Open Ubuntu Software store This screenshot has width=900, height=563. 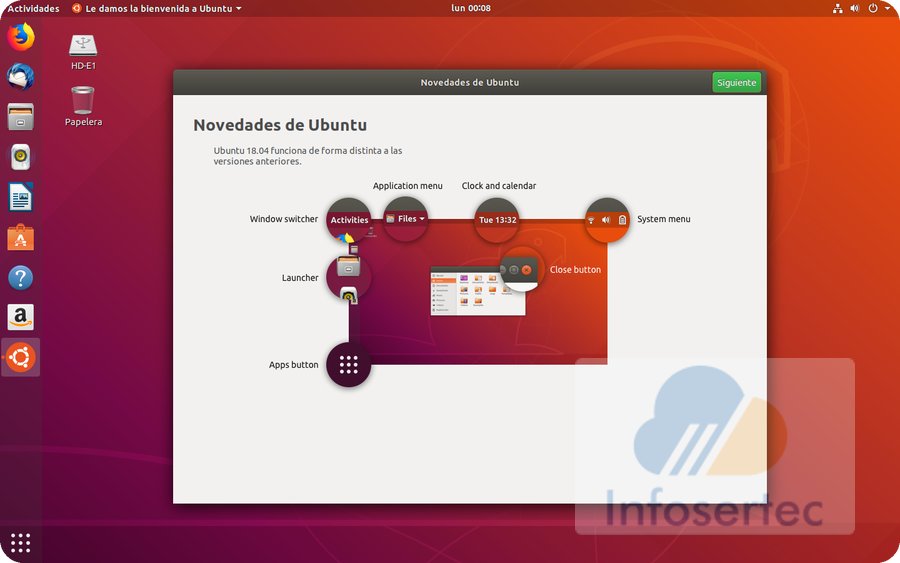[x=20, y=237]
